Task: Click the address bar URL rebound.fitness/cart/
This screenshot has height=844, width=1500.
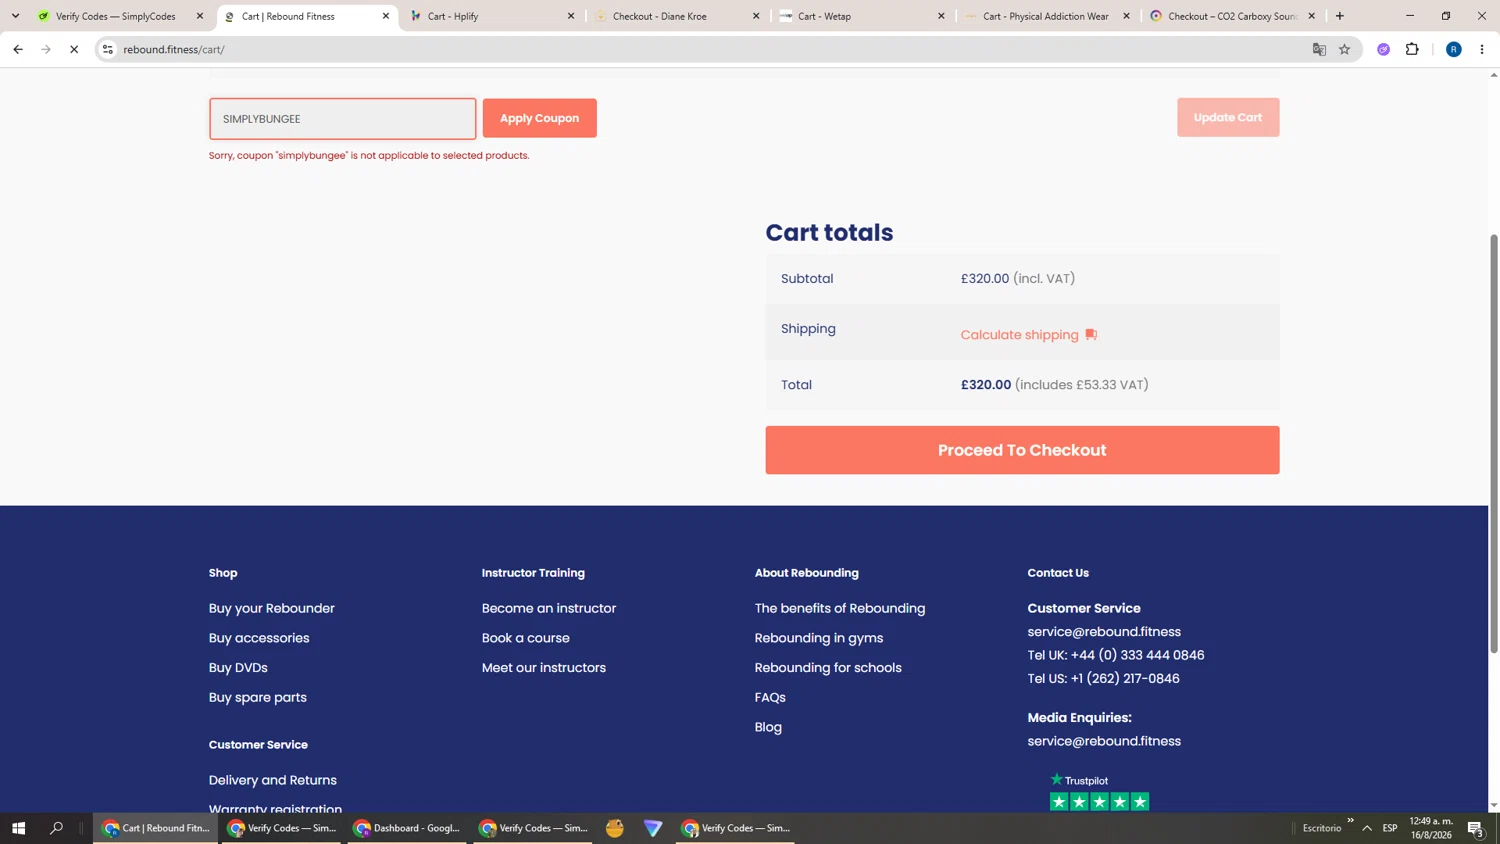Action: click(x=174, y=49)
